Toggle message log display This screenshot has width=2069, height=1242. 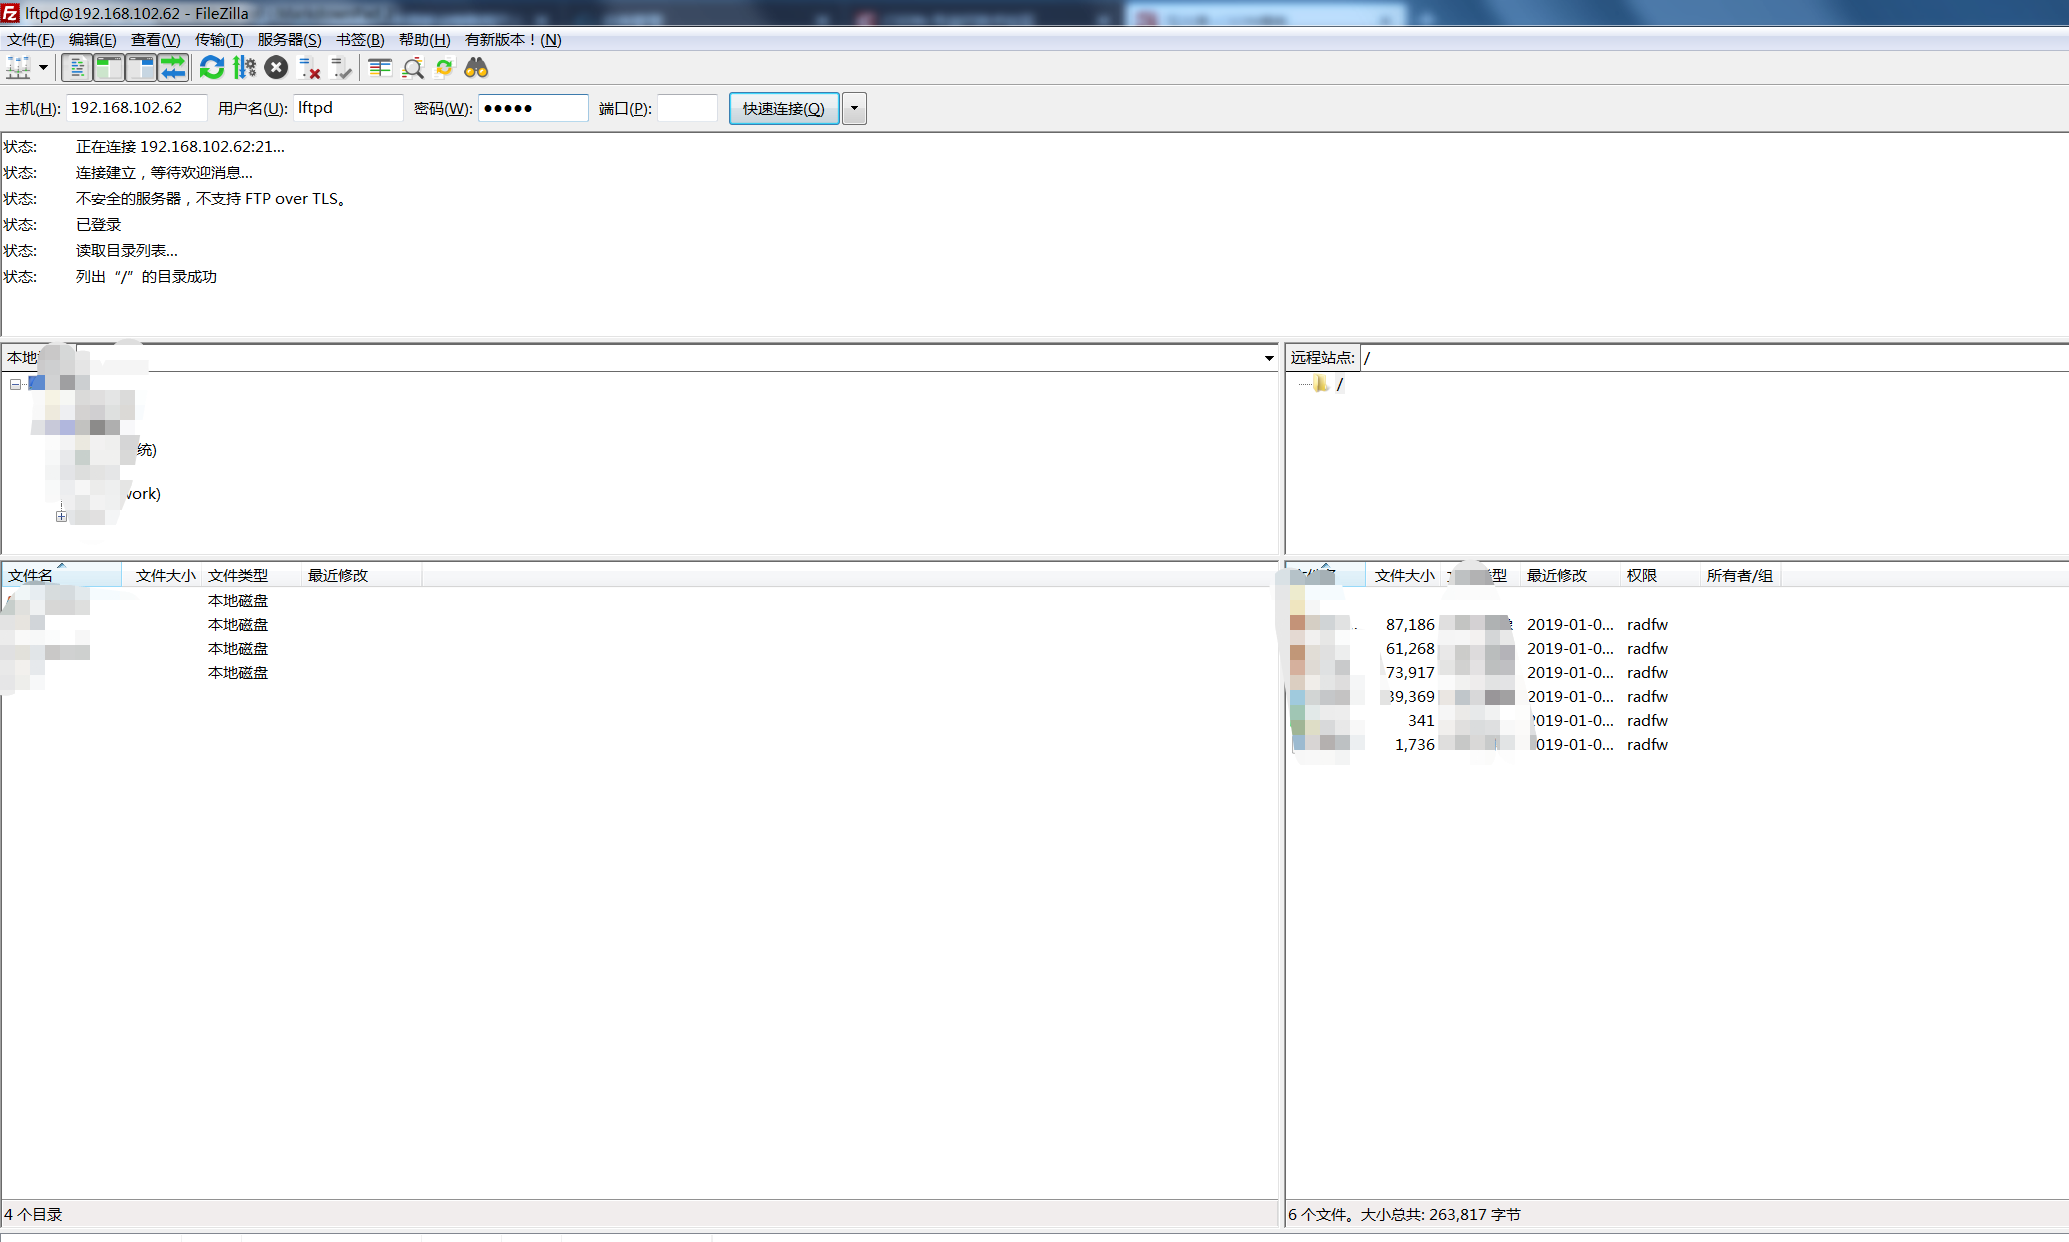point(76,68)
